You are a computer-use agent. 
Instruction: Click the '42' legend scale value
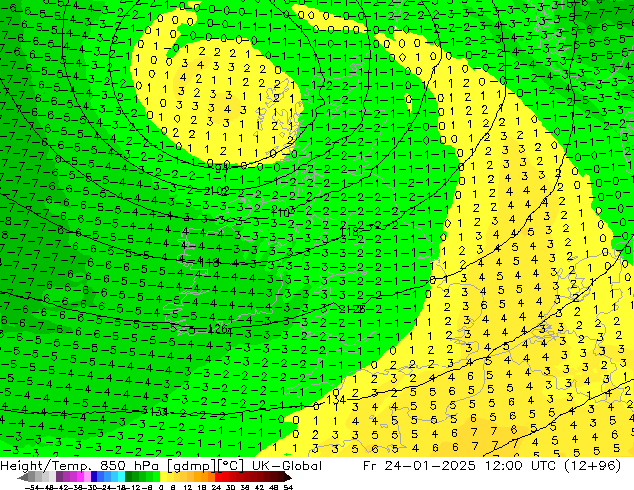tap(259, 487)
